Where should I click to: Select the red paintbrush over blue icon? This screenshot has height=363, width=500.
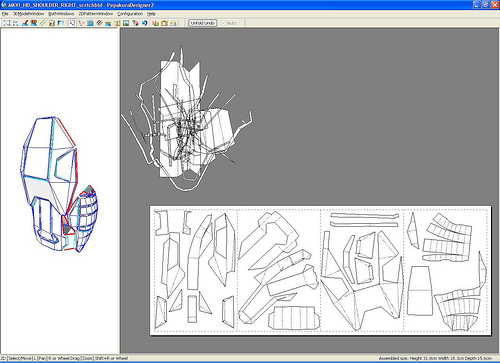pyautogui.click(x=25, y=23)
